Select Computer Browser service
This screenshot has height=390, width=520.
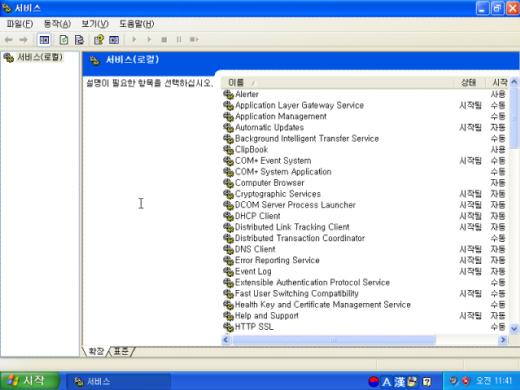pyautogui.click(x=269, y=183)
